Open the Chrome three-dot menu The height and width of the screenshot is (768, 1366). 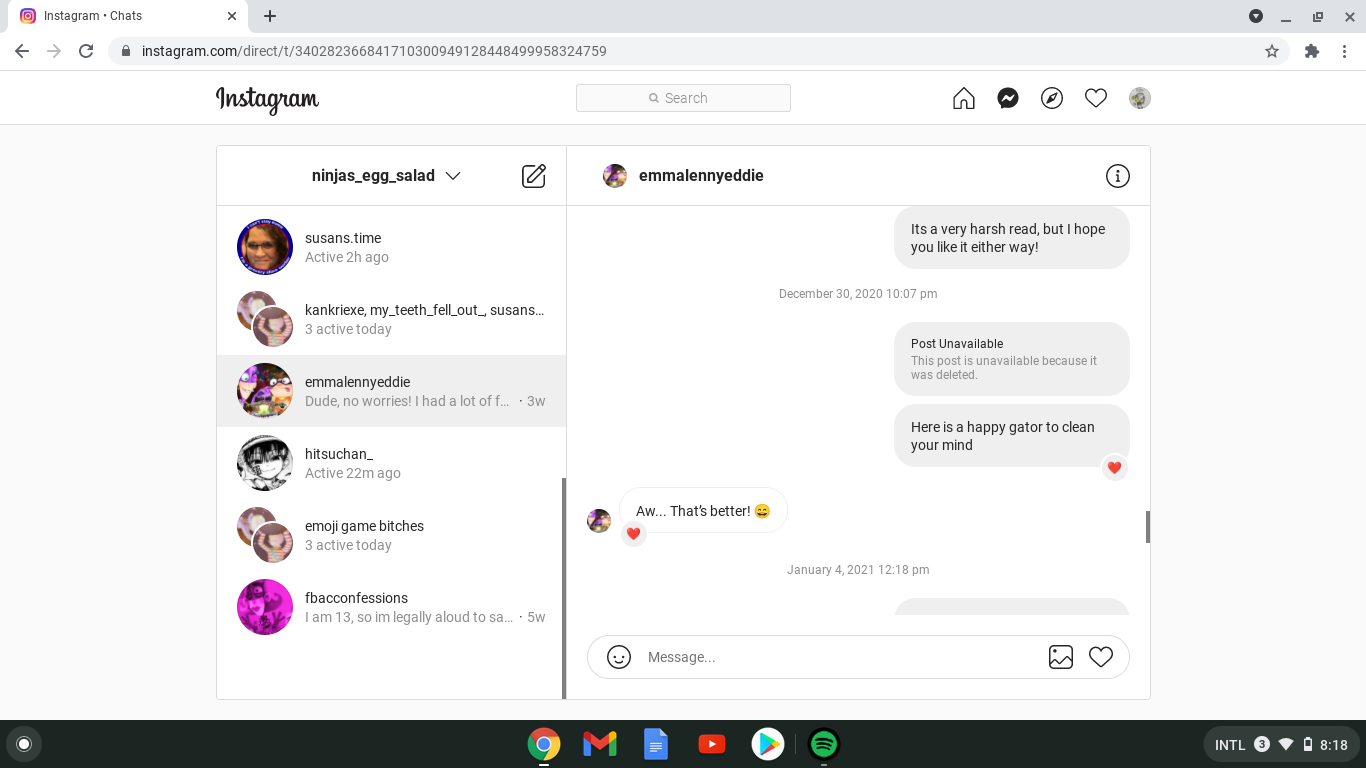(1346, 51)
